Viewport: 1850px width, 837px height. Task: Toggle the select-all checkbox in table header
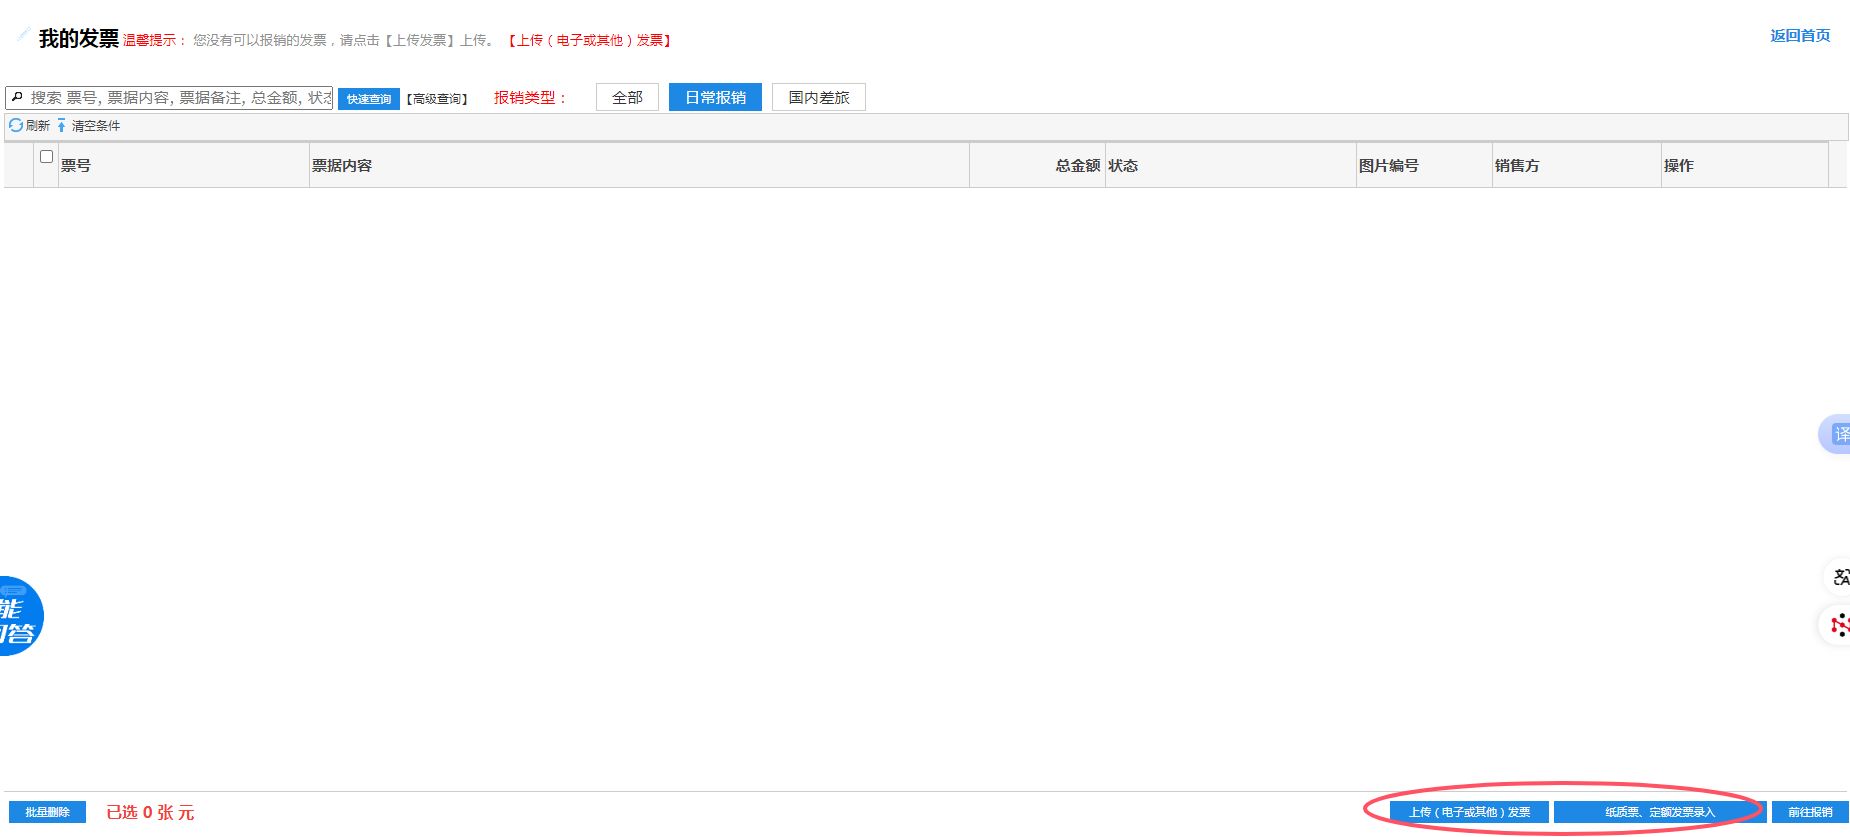click(46, 157)
